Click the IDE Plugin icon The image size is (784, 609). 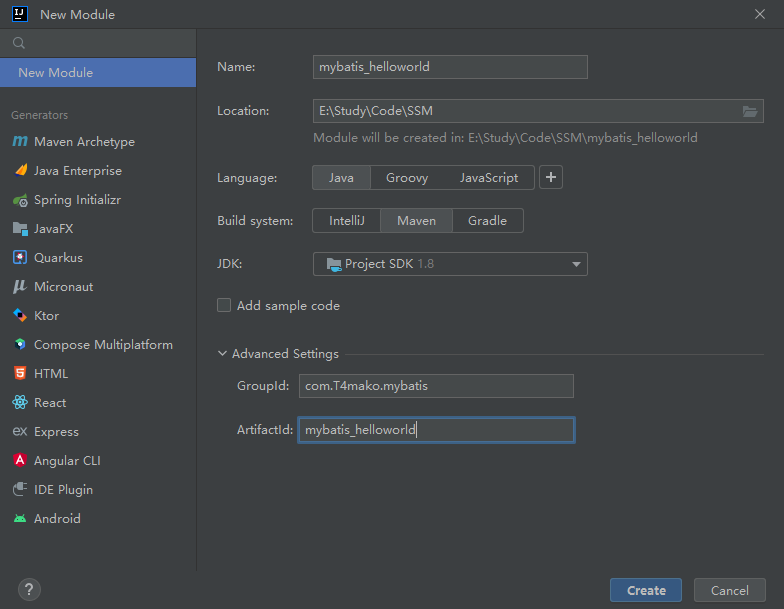[20, 489]
